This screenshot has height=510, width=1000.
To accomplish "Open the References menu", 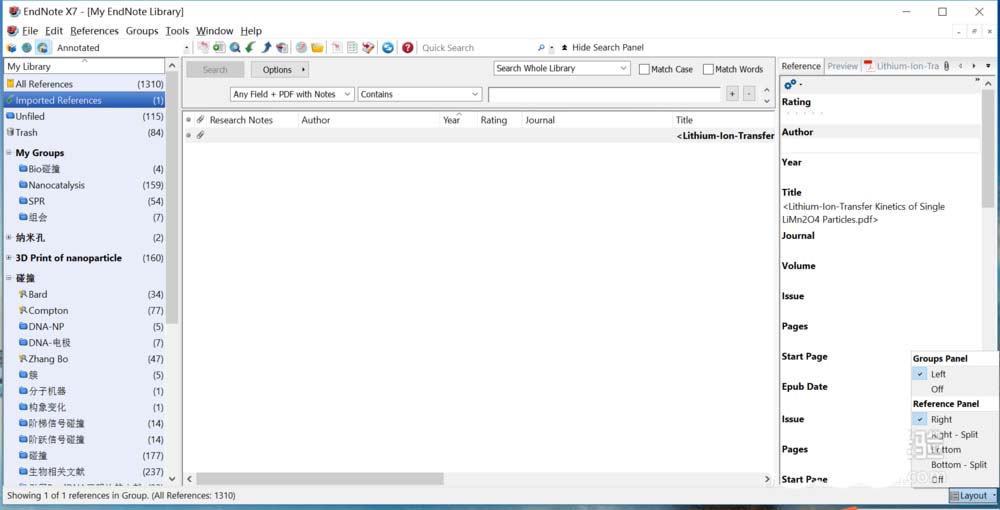I will tap(94, 31).
